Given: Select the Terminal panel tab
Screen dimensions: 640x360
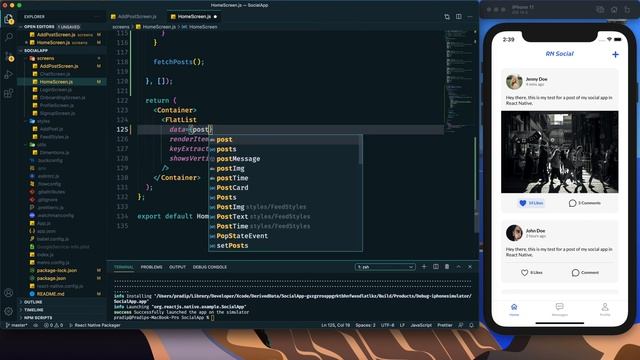Looking at the screenshot, I should tap(124, 267).
